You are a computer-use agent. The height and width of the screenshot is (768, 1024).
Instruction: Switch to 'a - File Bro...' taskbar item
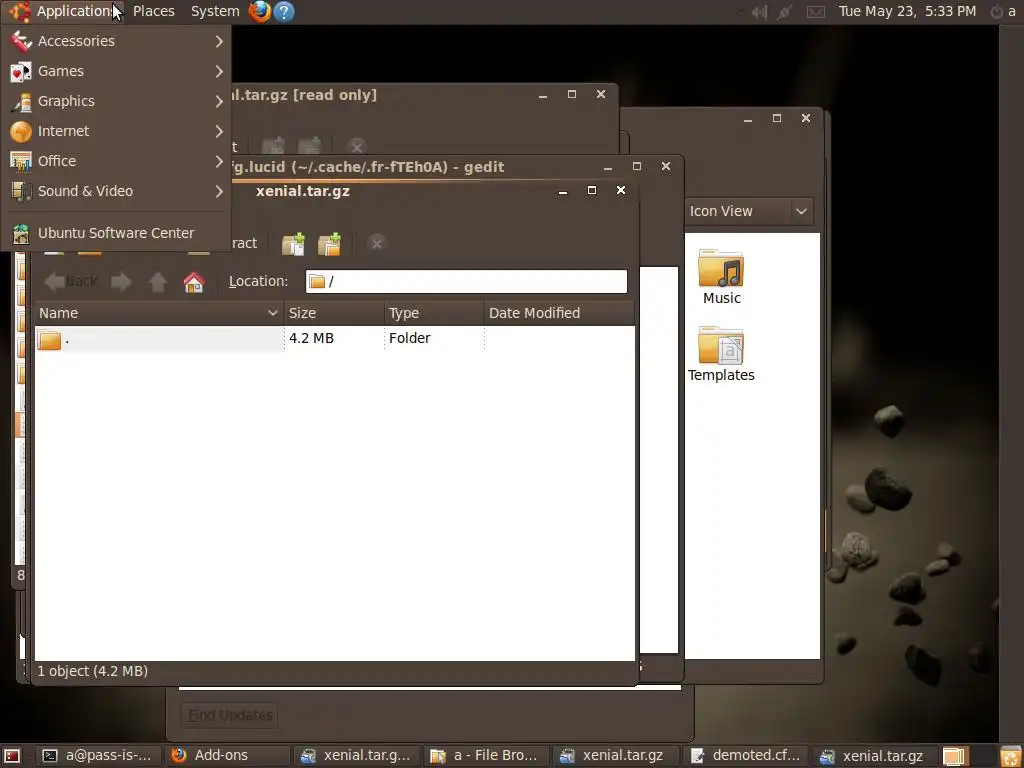click(487, 756)
